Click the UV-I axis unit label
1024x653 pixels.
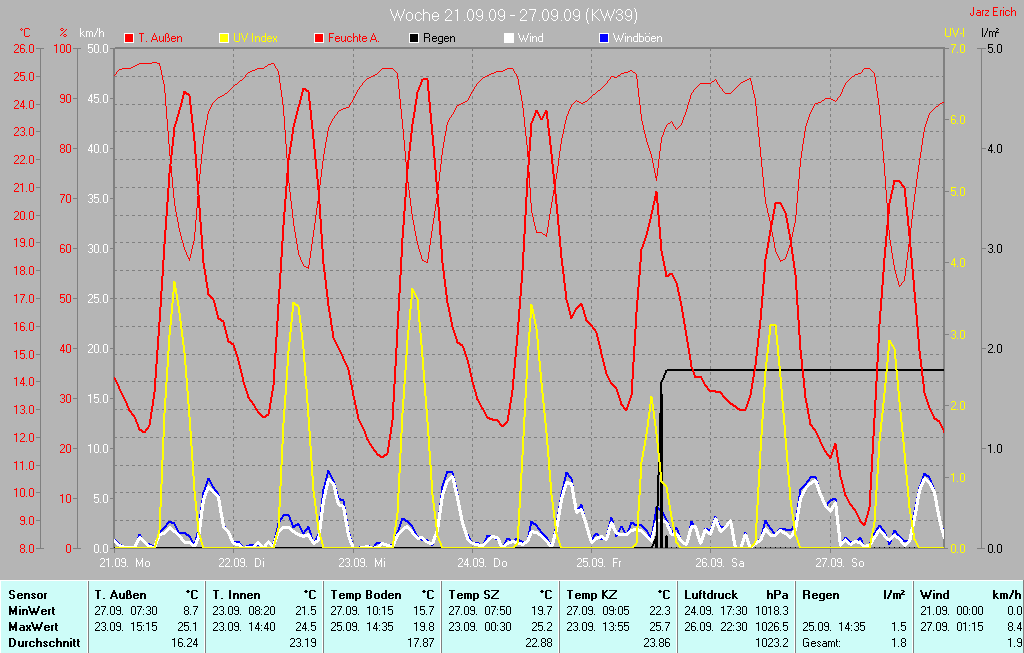click(954, 32)
